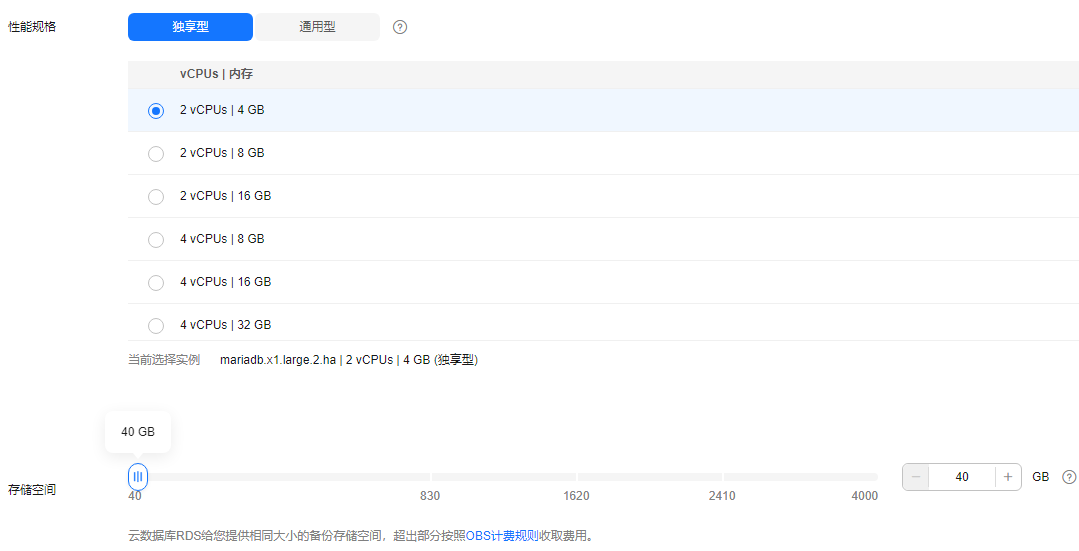Click the vCPUs | 内存 column header
The height and width of the screenshot is (551, 1079).
(x=217, y=74)
